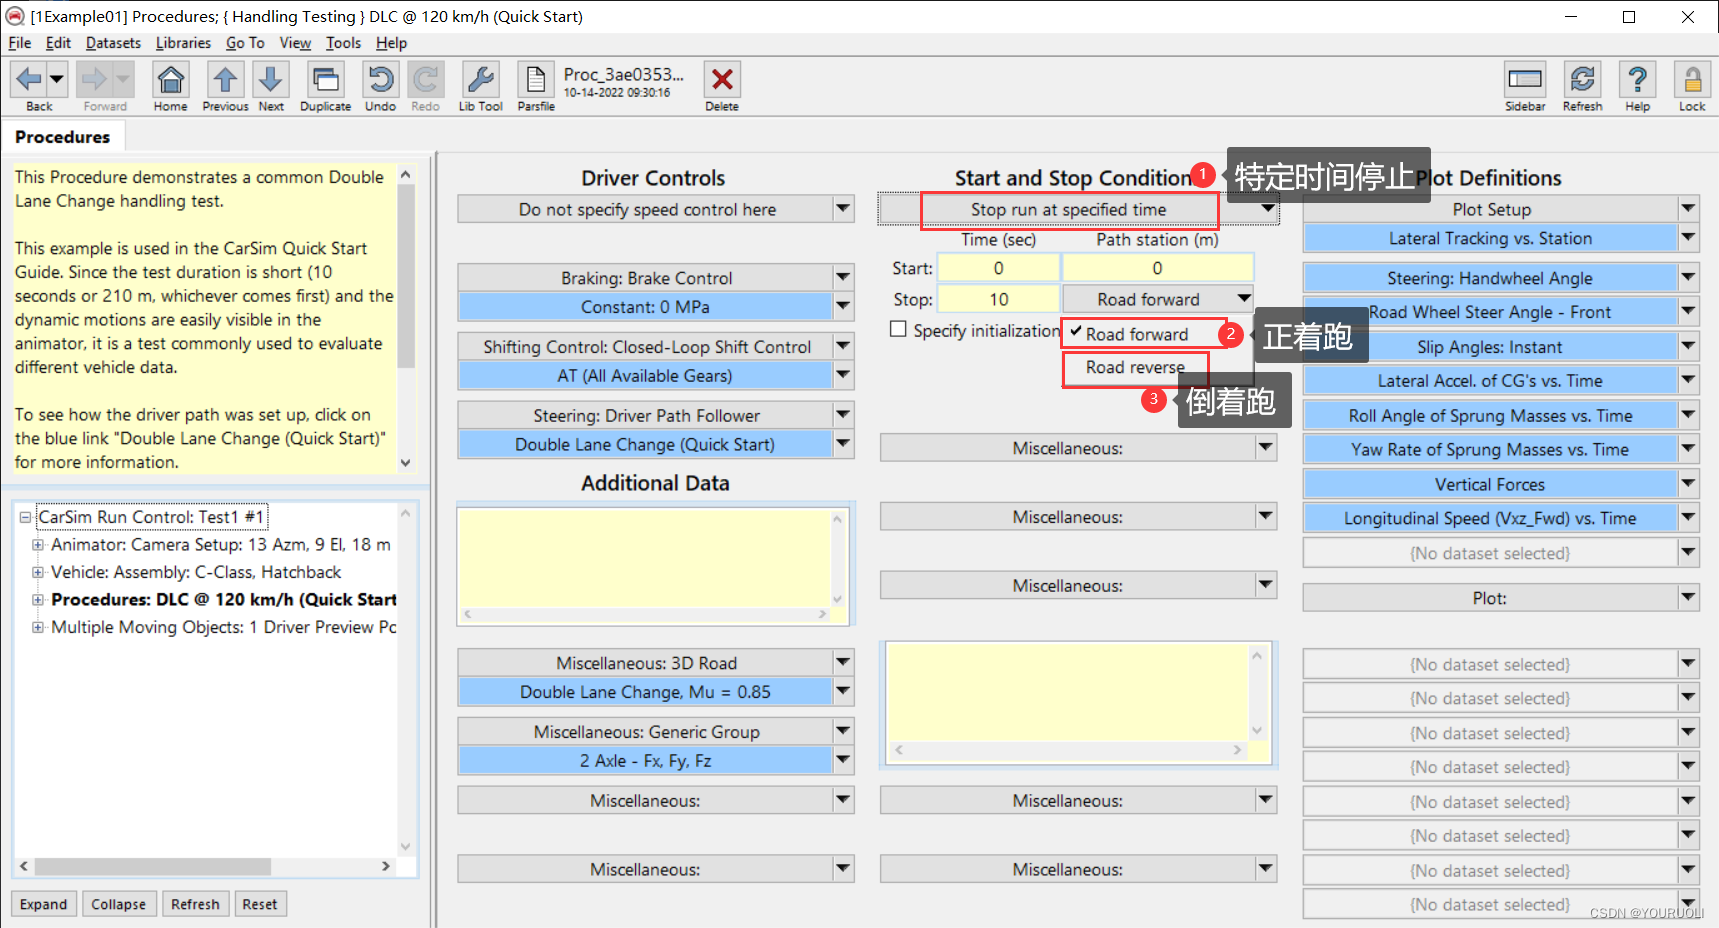Open the Plot: dropdown arrow
The height and width of the screenshot is (928, 1719).
pyautogui.click(x=1688, y=598)
